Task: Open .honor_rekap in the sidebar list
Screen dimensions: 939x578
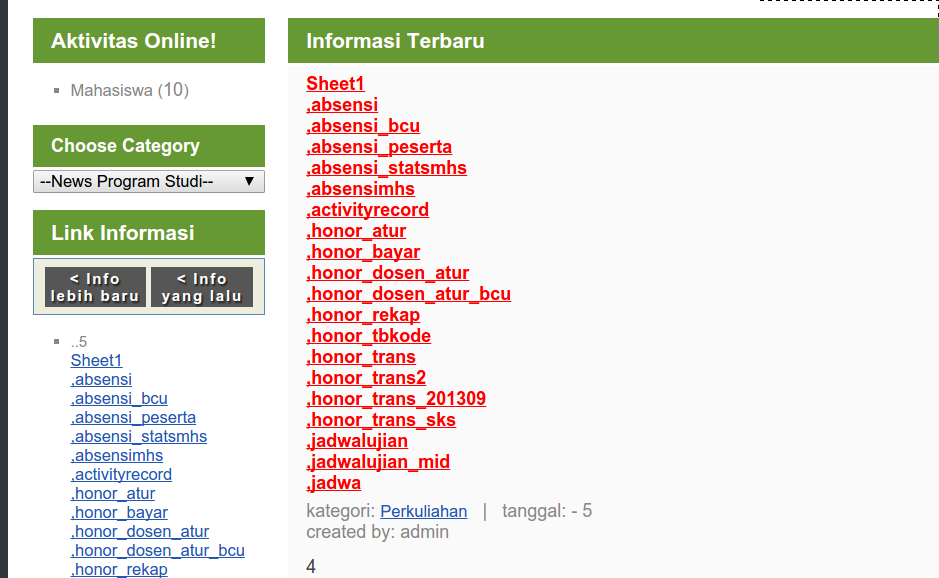Action: pyautogui.click(x=119, y=569)
